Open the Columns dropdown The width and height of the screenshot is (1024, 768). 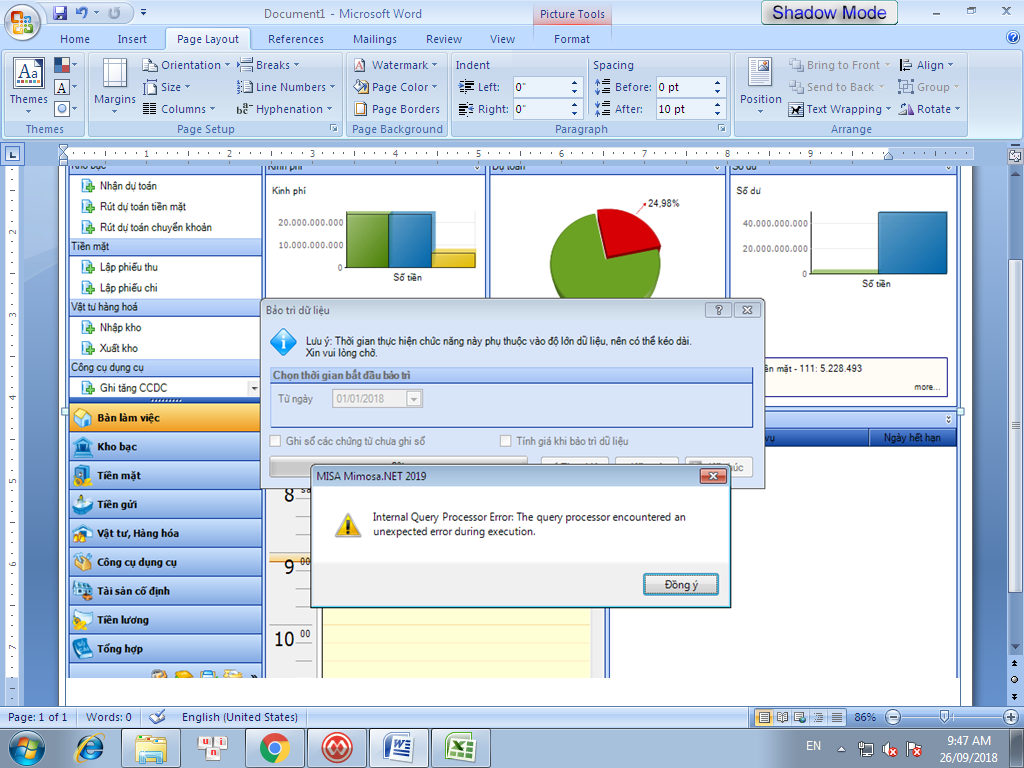pos(179,109)
